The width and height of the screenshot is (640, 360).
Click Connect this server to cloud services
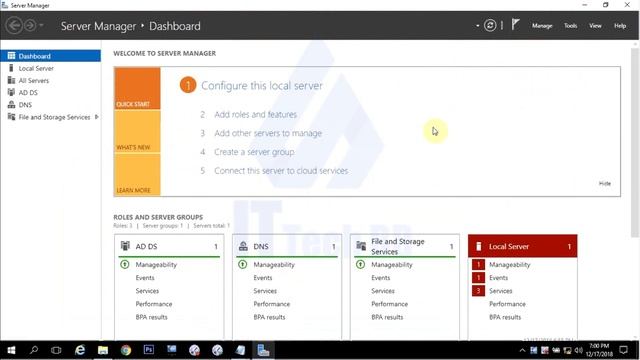pos(281,171)
